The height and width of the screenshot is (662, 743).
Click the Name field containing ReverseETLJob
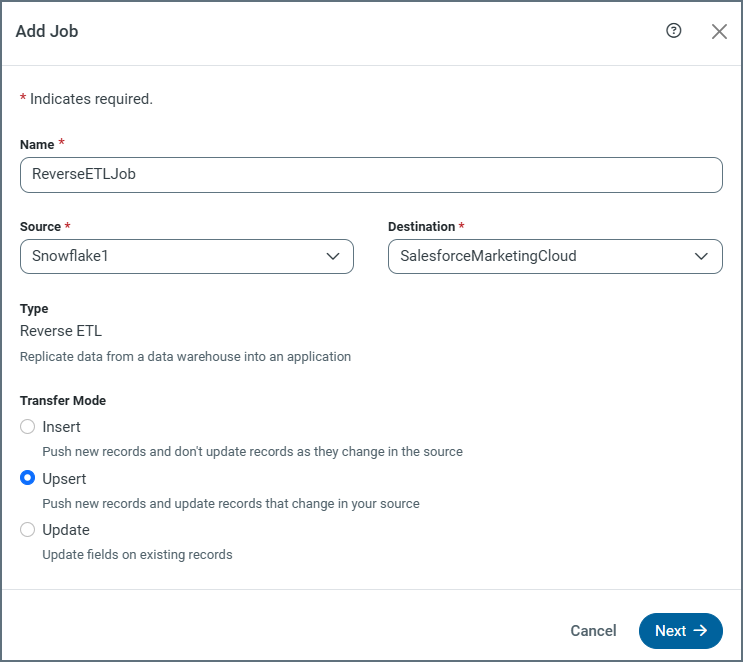[x=371, y=174]
